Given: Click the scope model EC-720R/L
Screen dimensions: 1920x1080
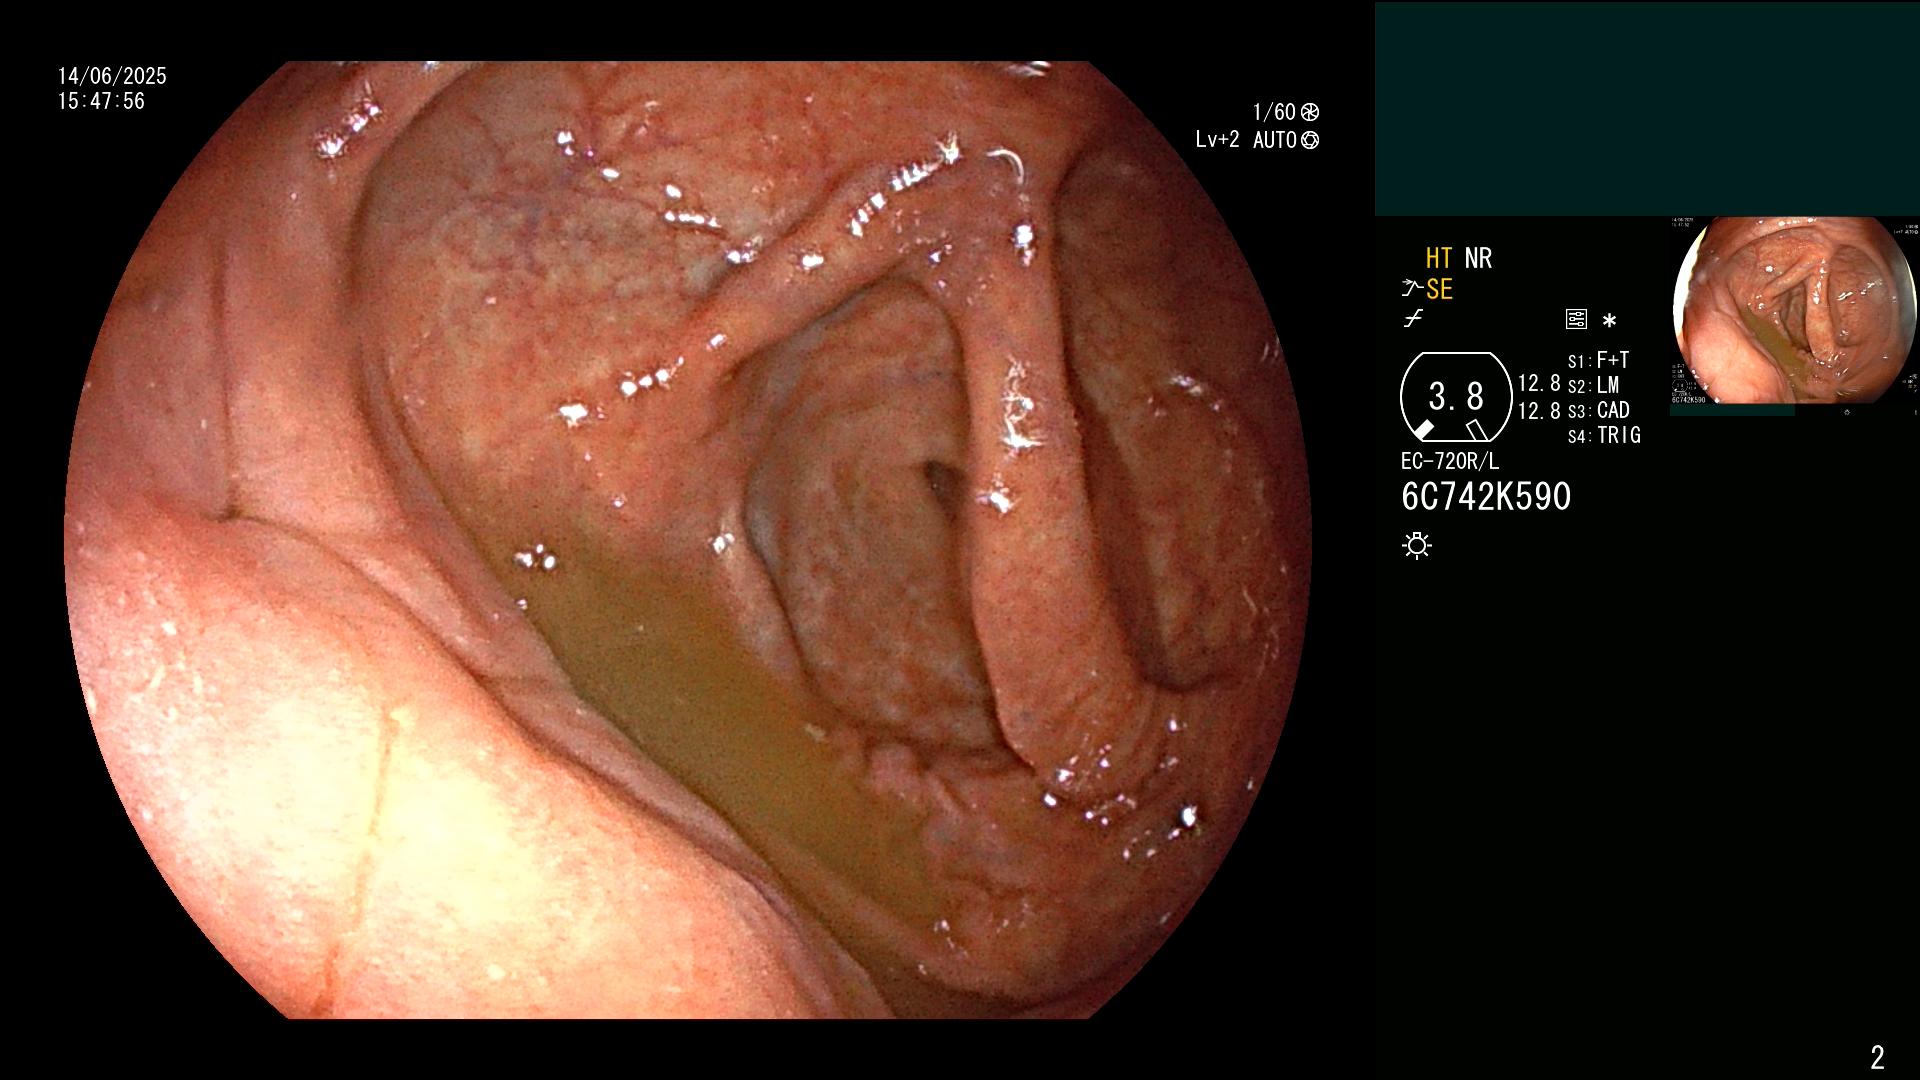Looking at the screenshot, I should (1449, 461).
